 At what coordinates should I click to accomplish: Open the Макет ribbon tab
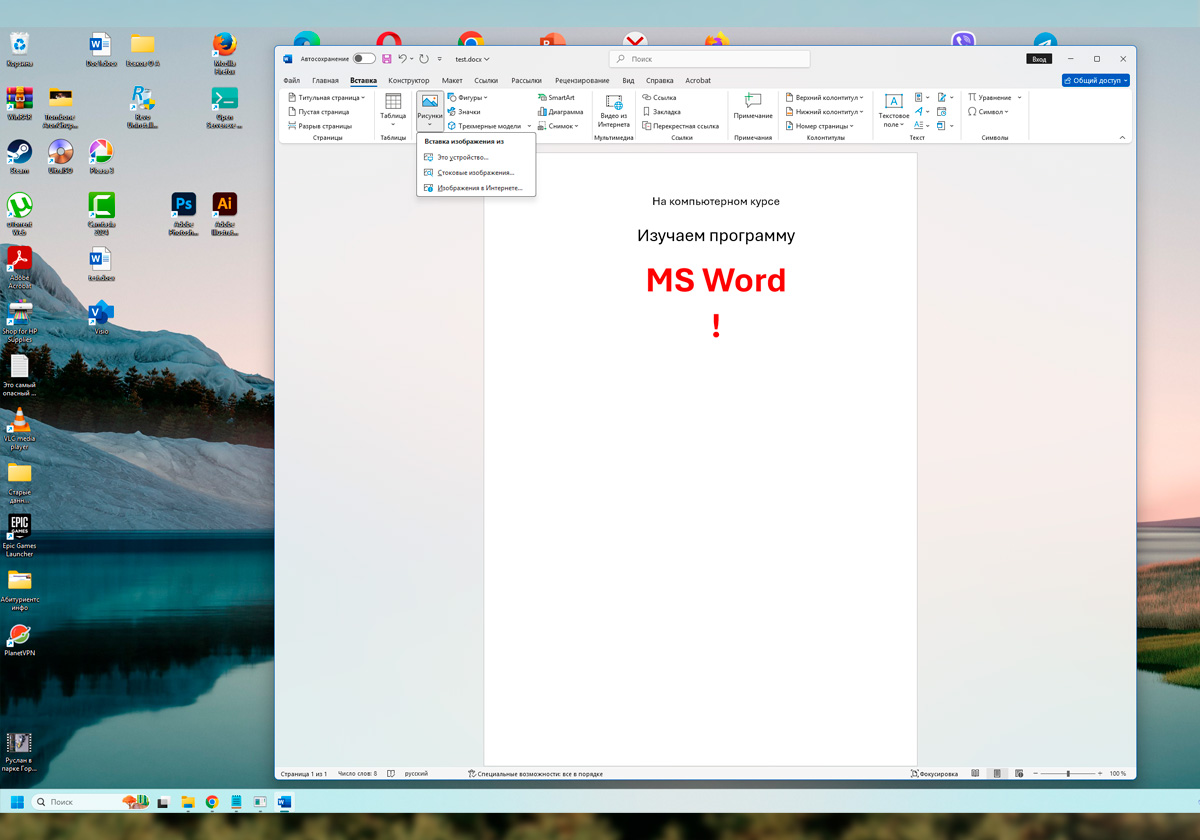[x=452, y=81]
